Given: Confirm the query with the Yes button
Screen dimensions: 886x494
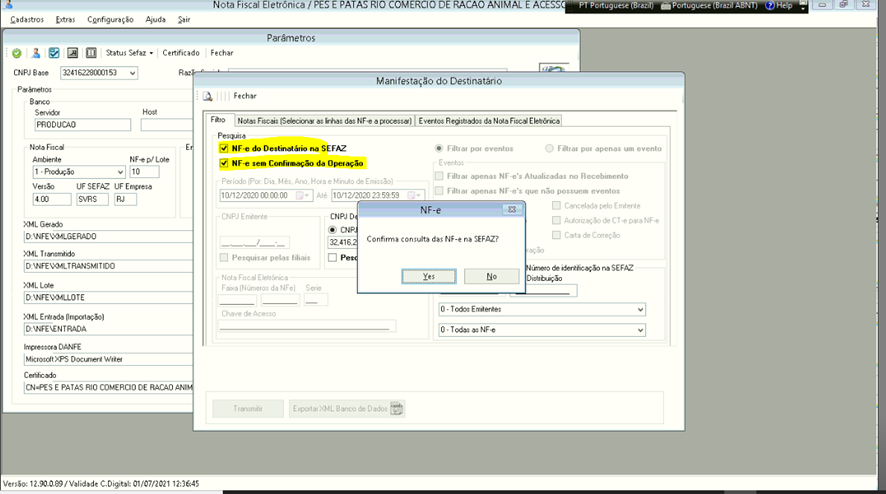Looking at the screenshot, I should 429,276.
